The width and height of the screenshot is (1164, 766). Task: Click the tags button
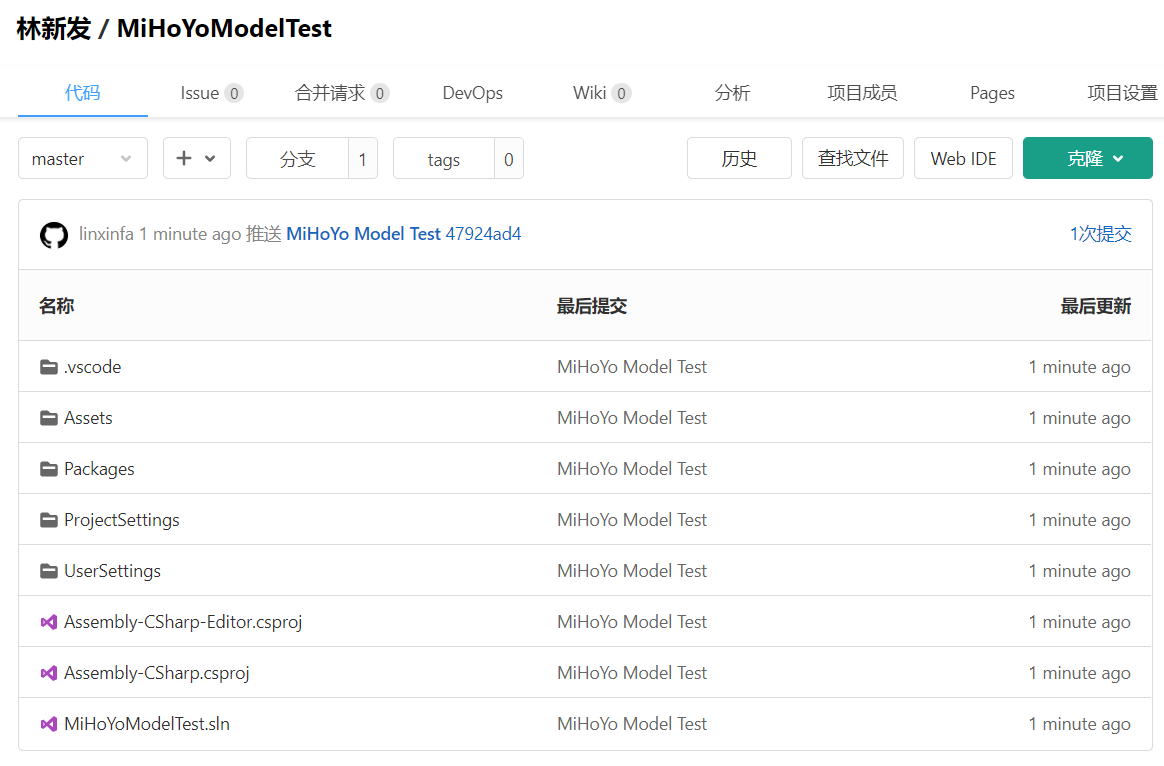444,158
